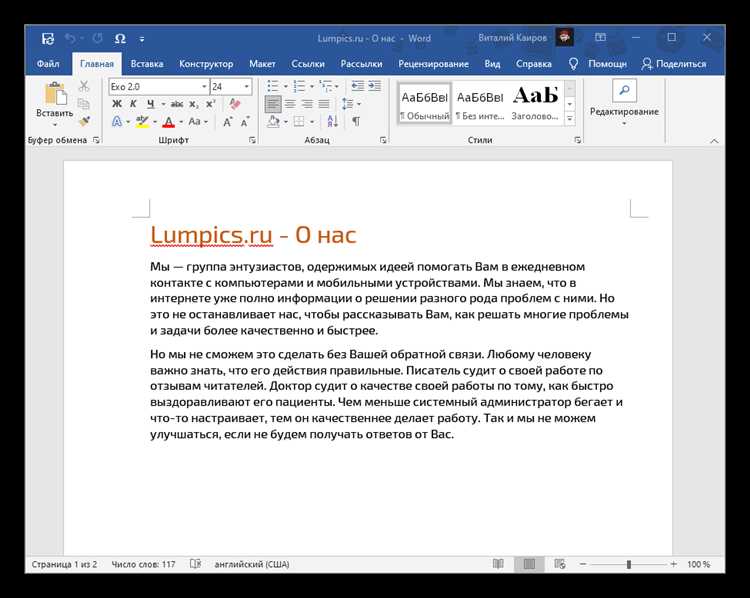Open the Рецензирование ribbon tab
The height and width of the screenshot is (598, 750).
433,64
